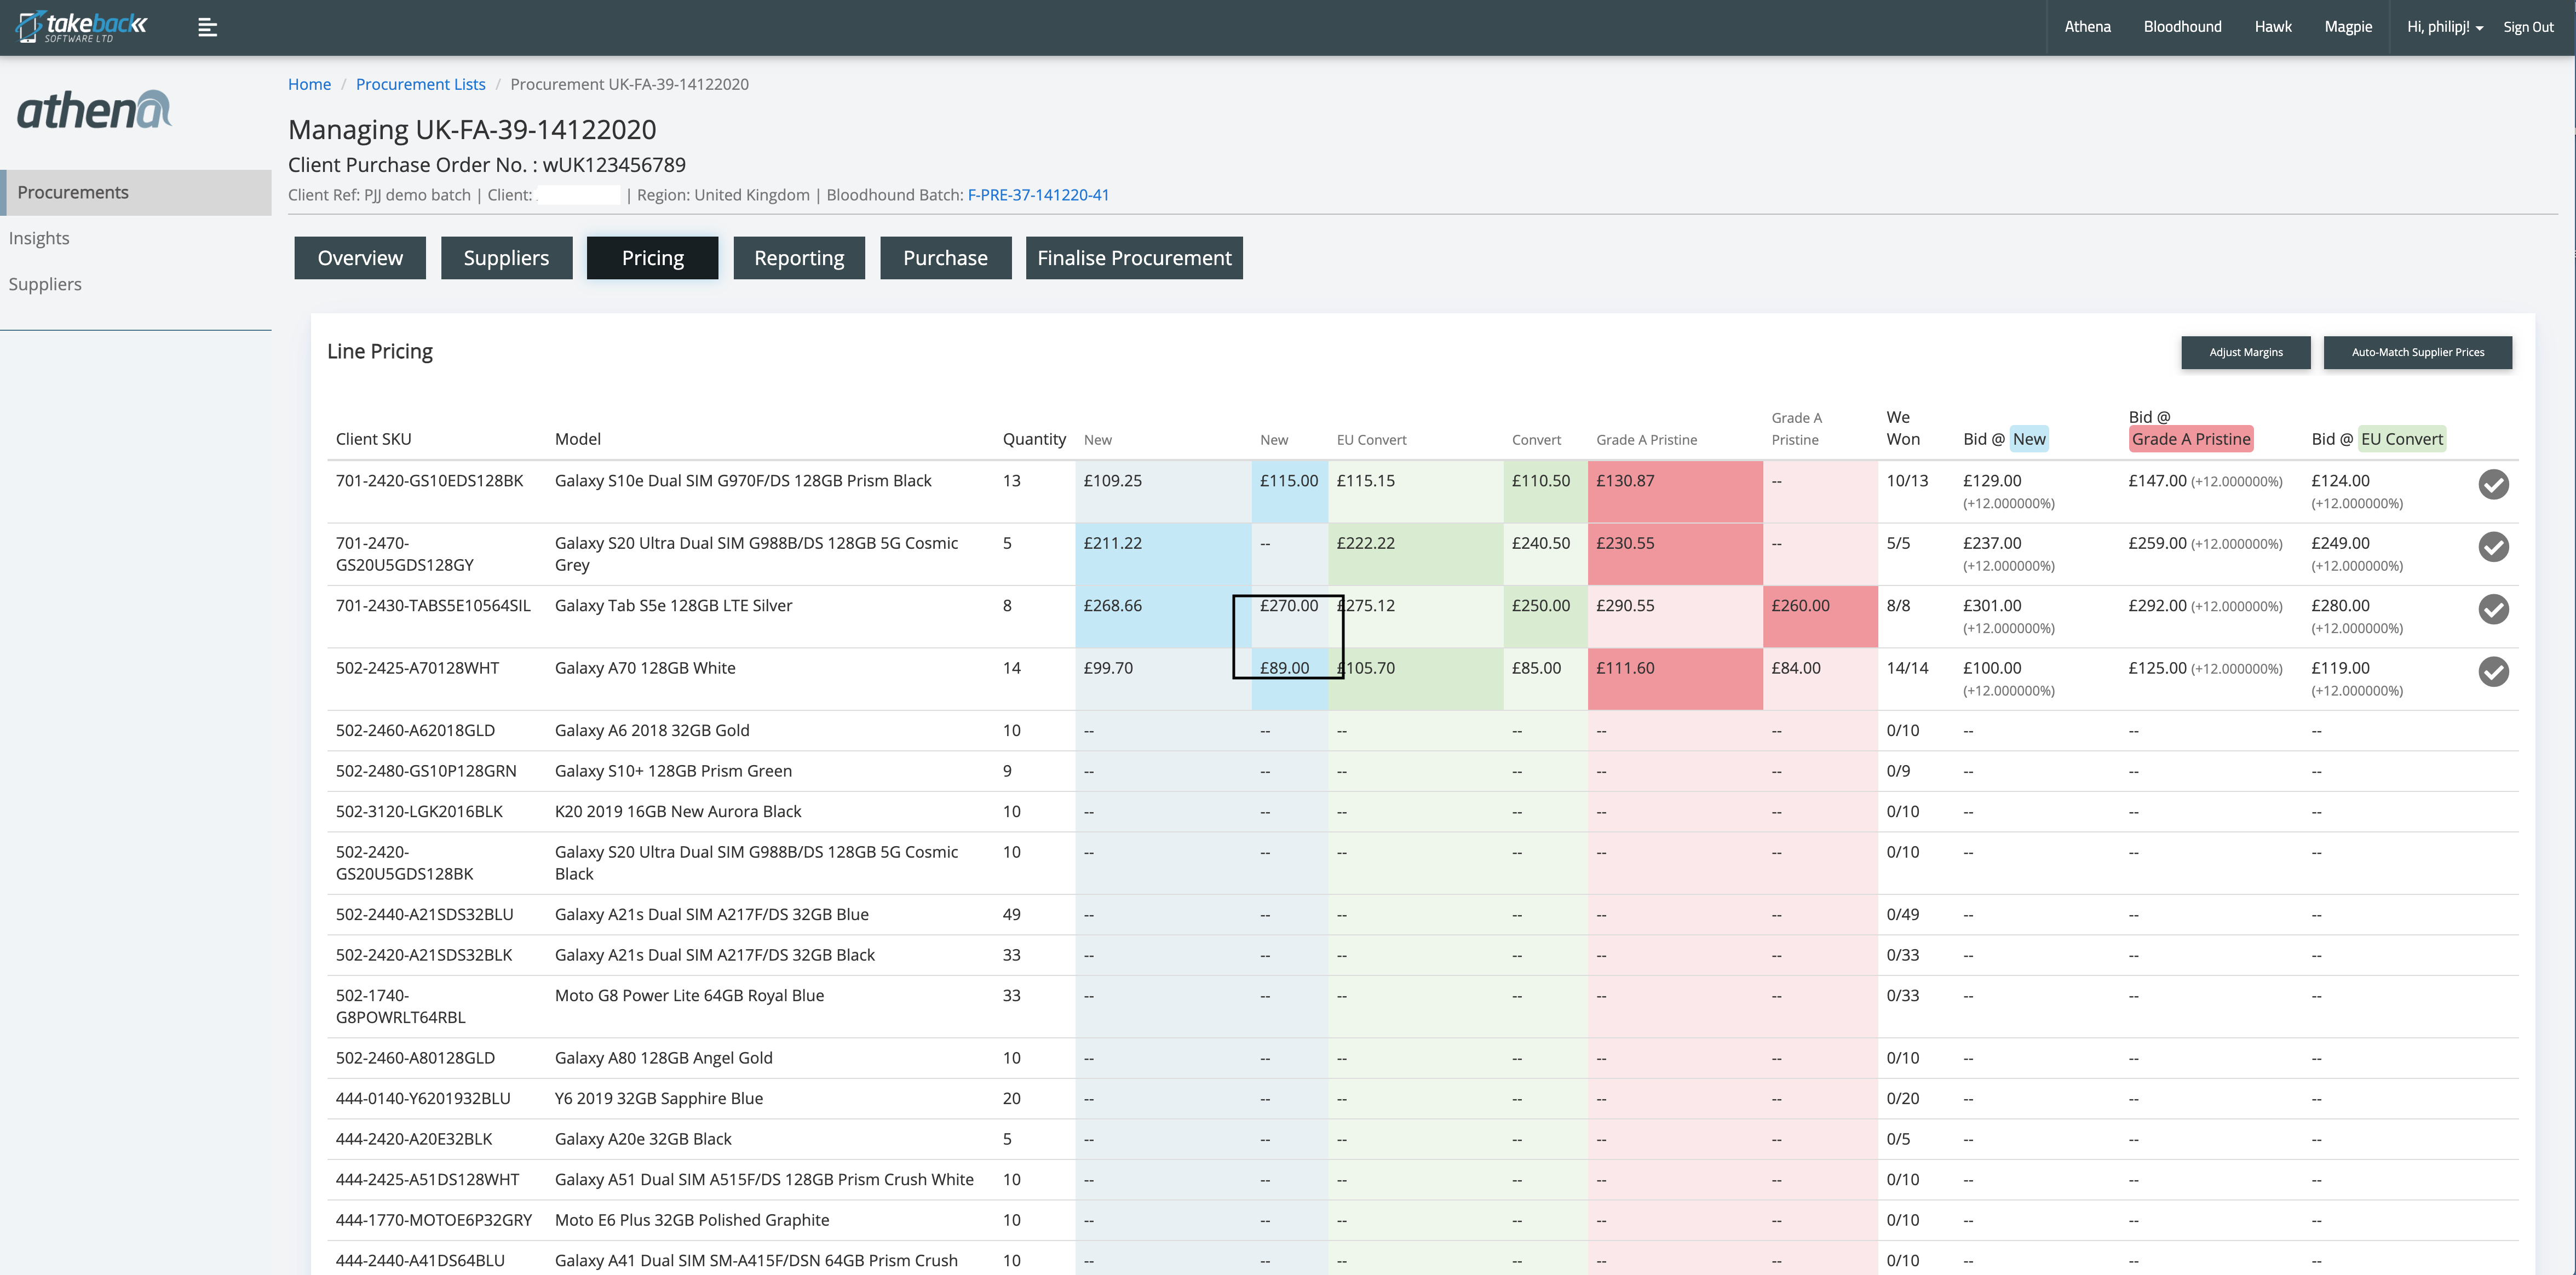Click the Auto-Match Supplier Prices button

(x=2417, y=352)
